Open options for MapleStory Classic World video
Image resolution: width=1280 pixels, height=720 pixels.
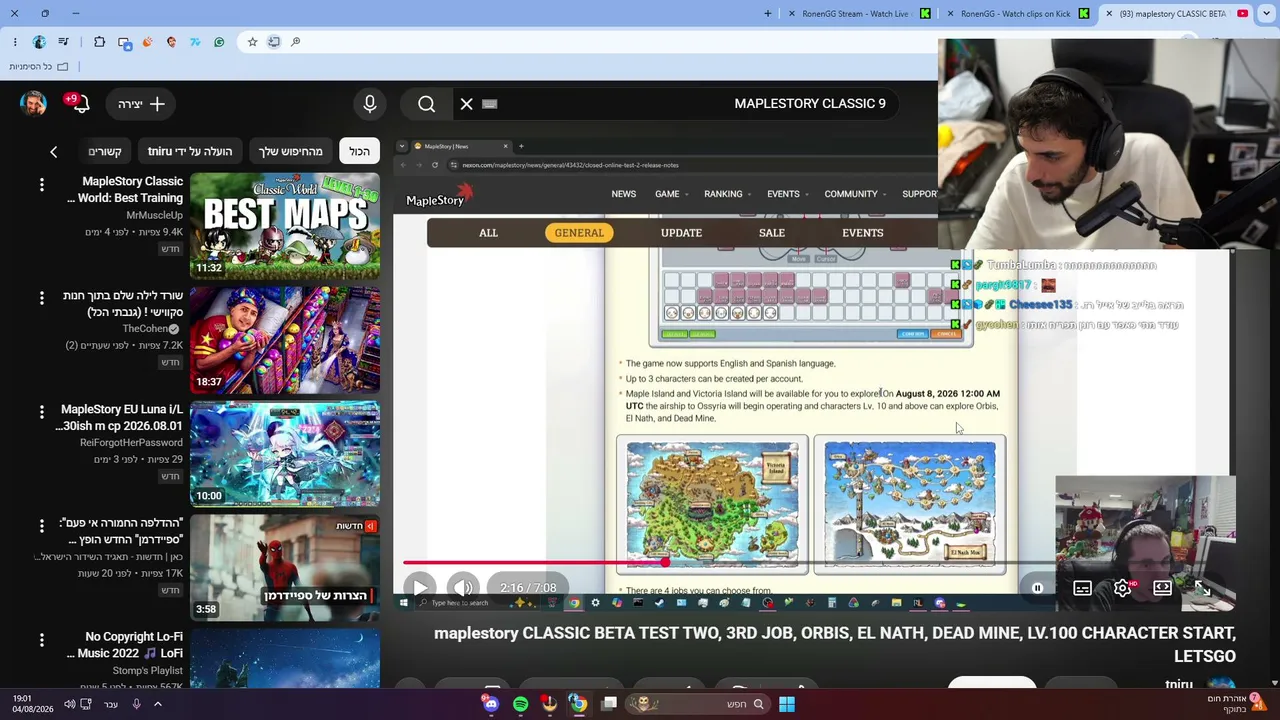(42, 185)
